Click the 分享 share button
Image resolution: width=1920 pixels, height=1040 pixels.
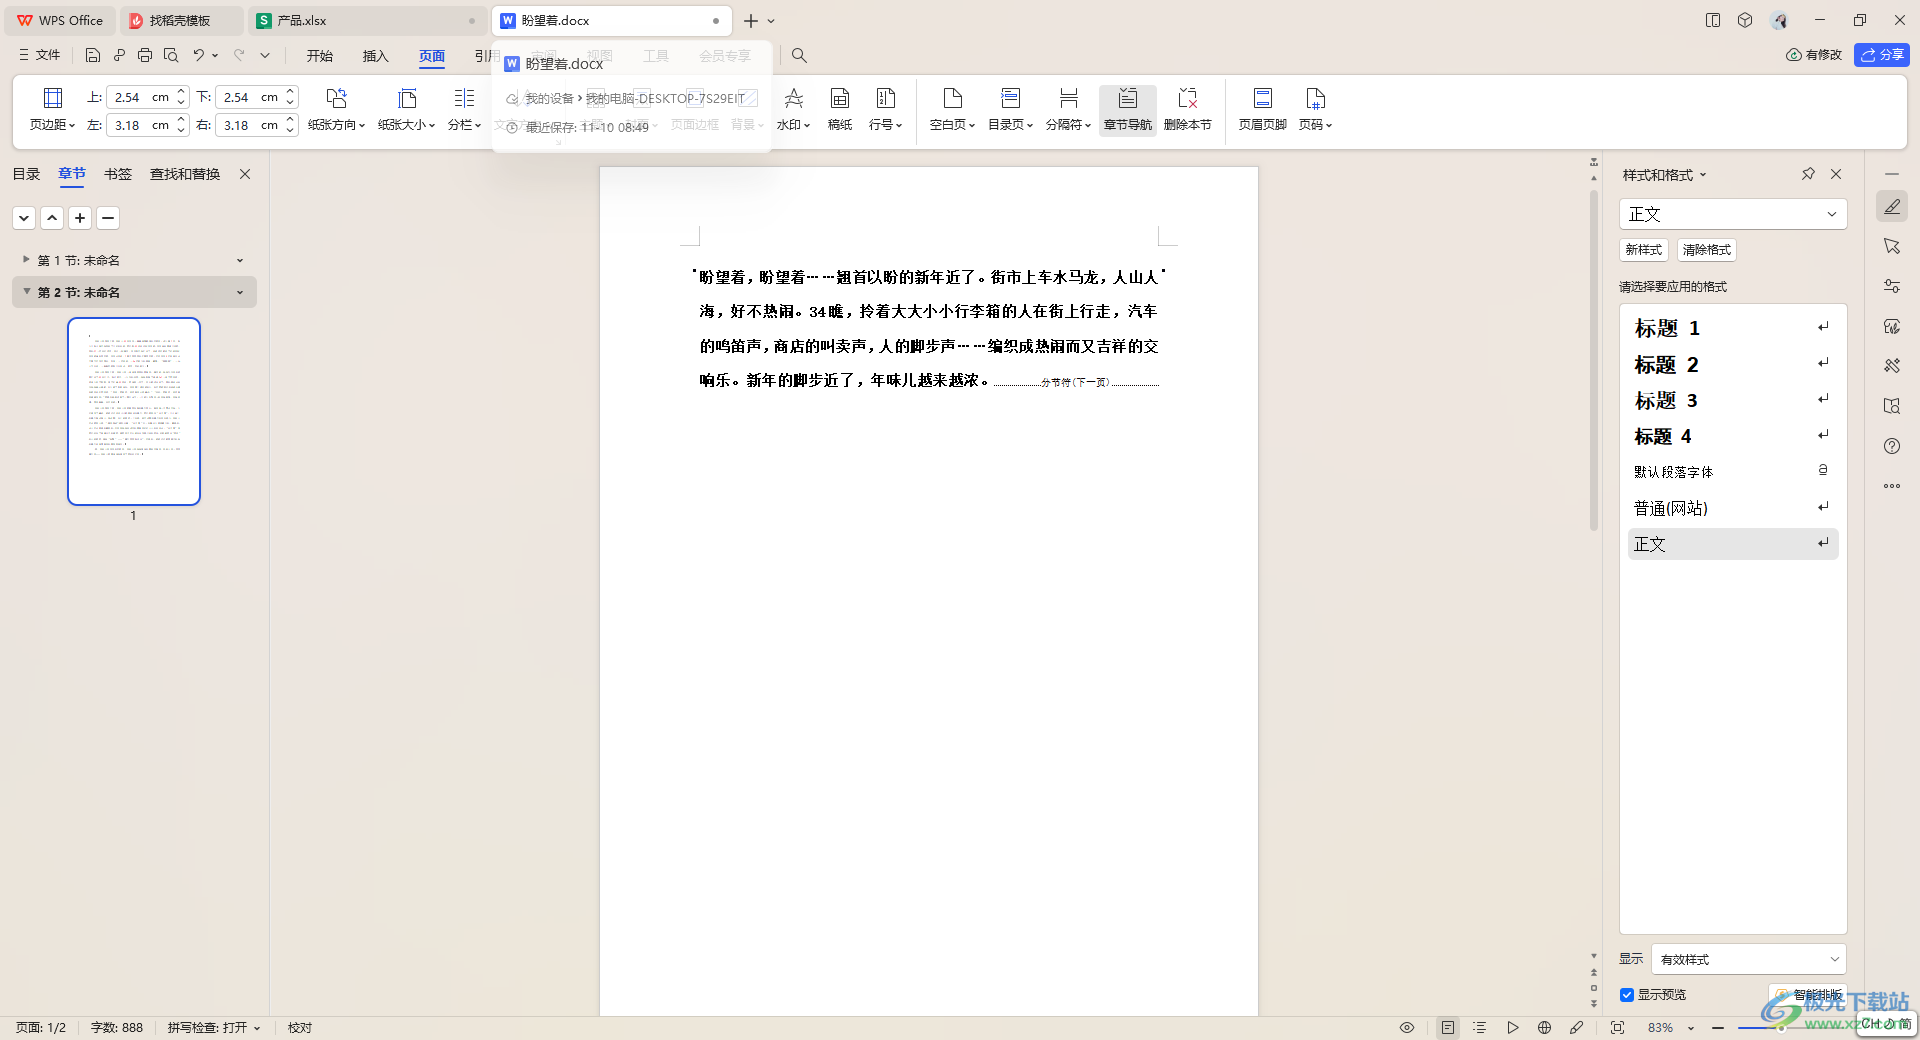pyautogui.click(x=1881, y=55)
